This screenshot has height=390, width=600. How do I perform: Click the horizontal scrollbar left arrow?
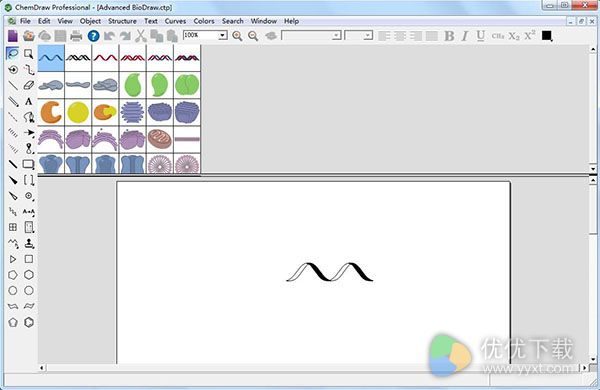point(42,368)
